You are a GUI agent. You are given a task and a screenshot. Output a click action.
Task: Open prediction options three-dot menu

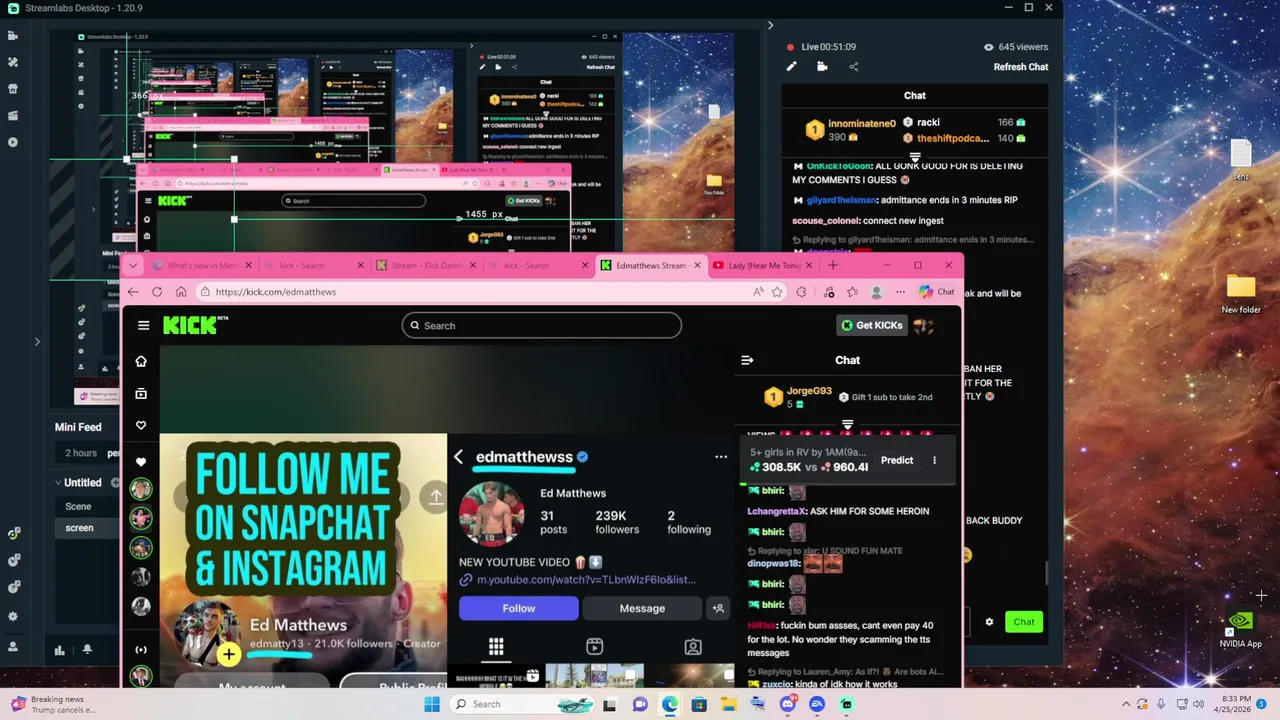[x=934, y=460]
